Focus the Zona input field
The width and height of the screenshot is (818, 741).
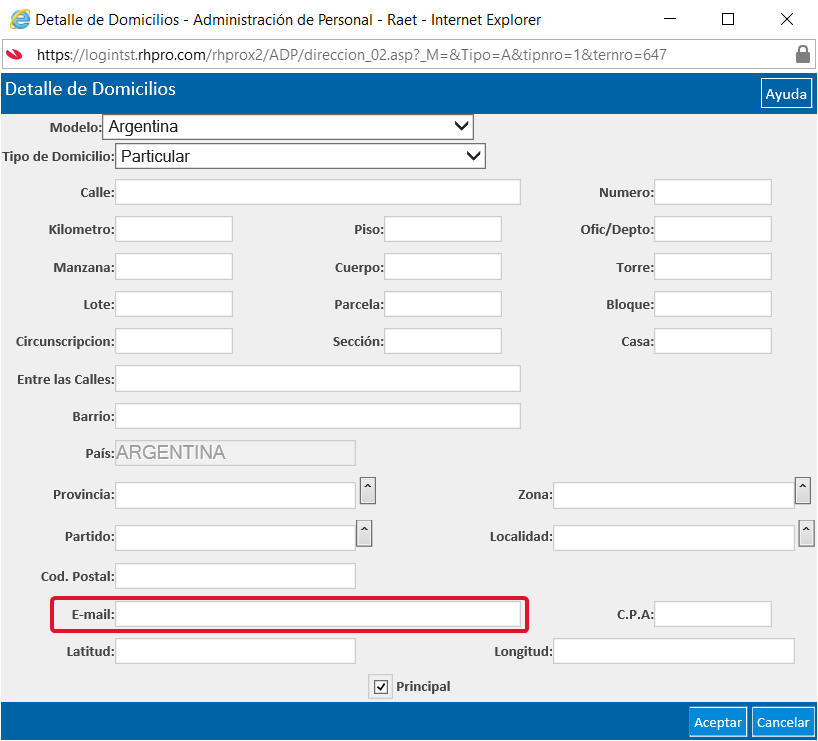click(x=673, y=495)
